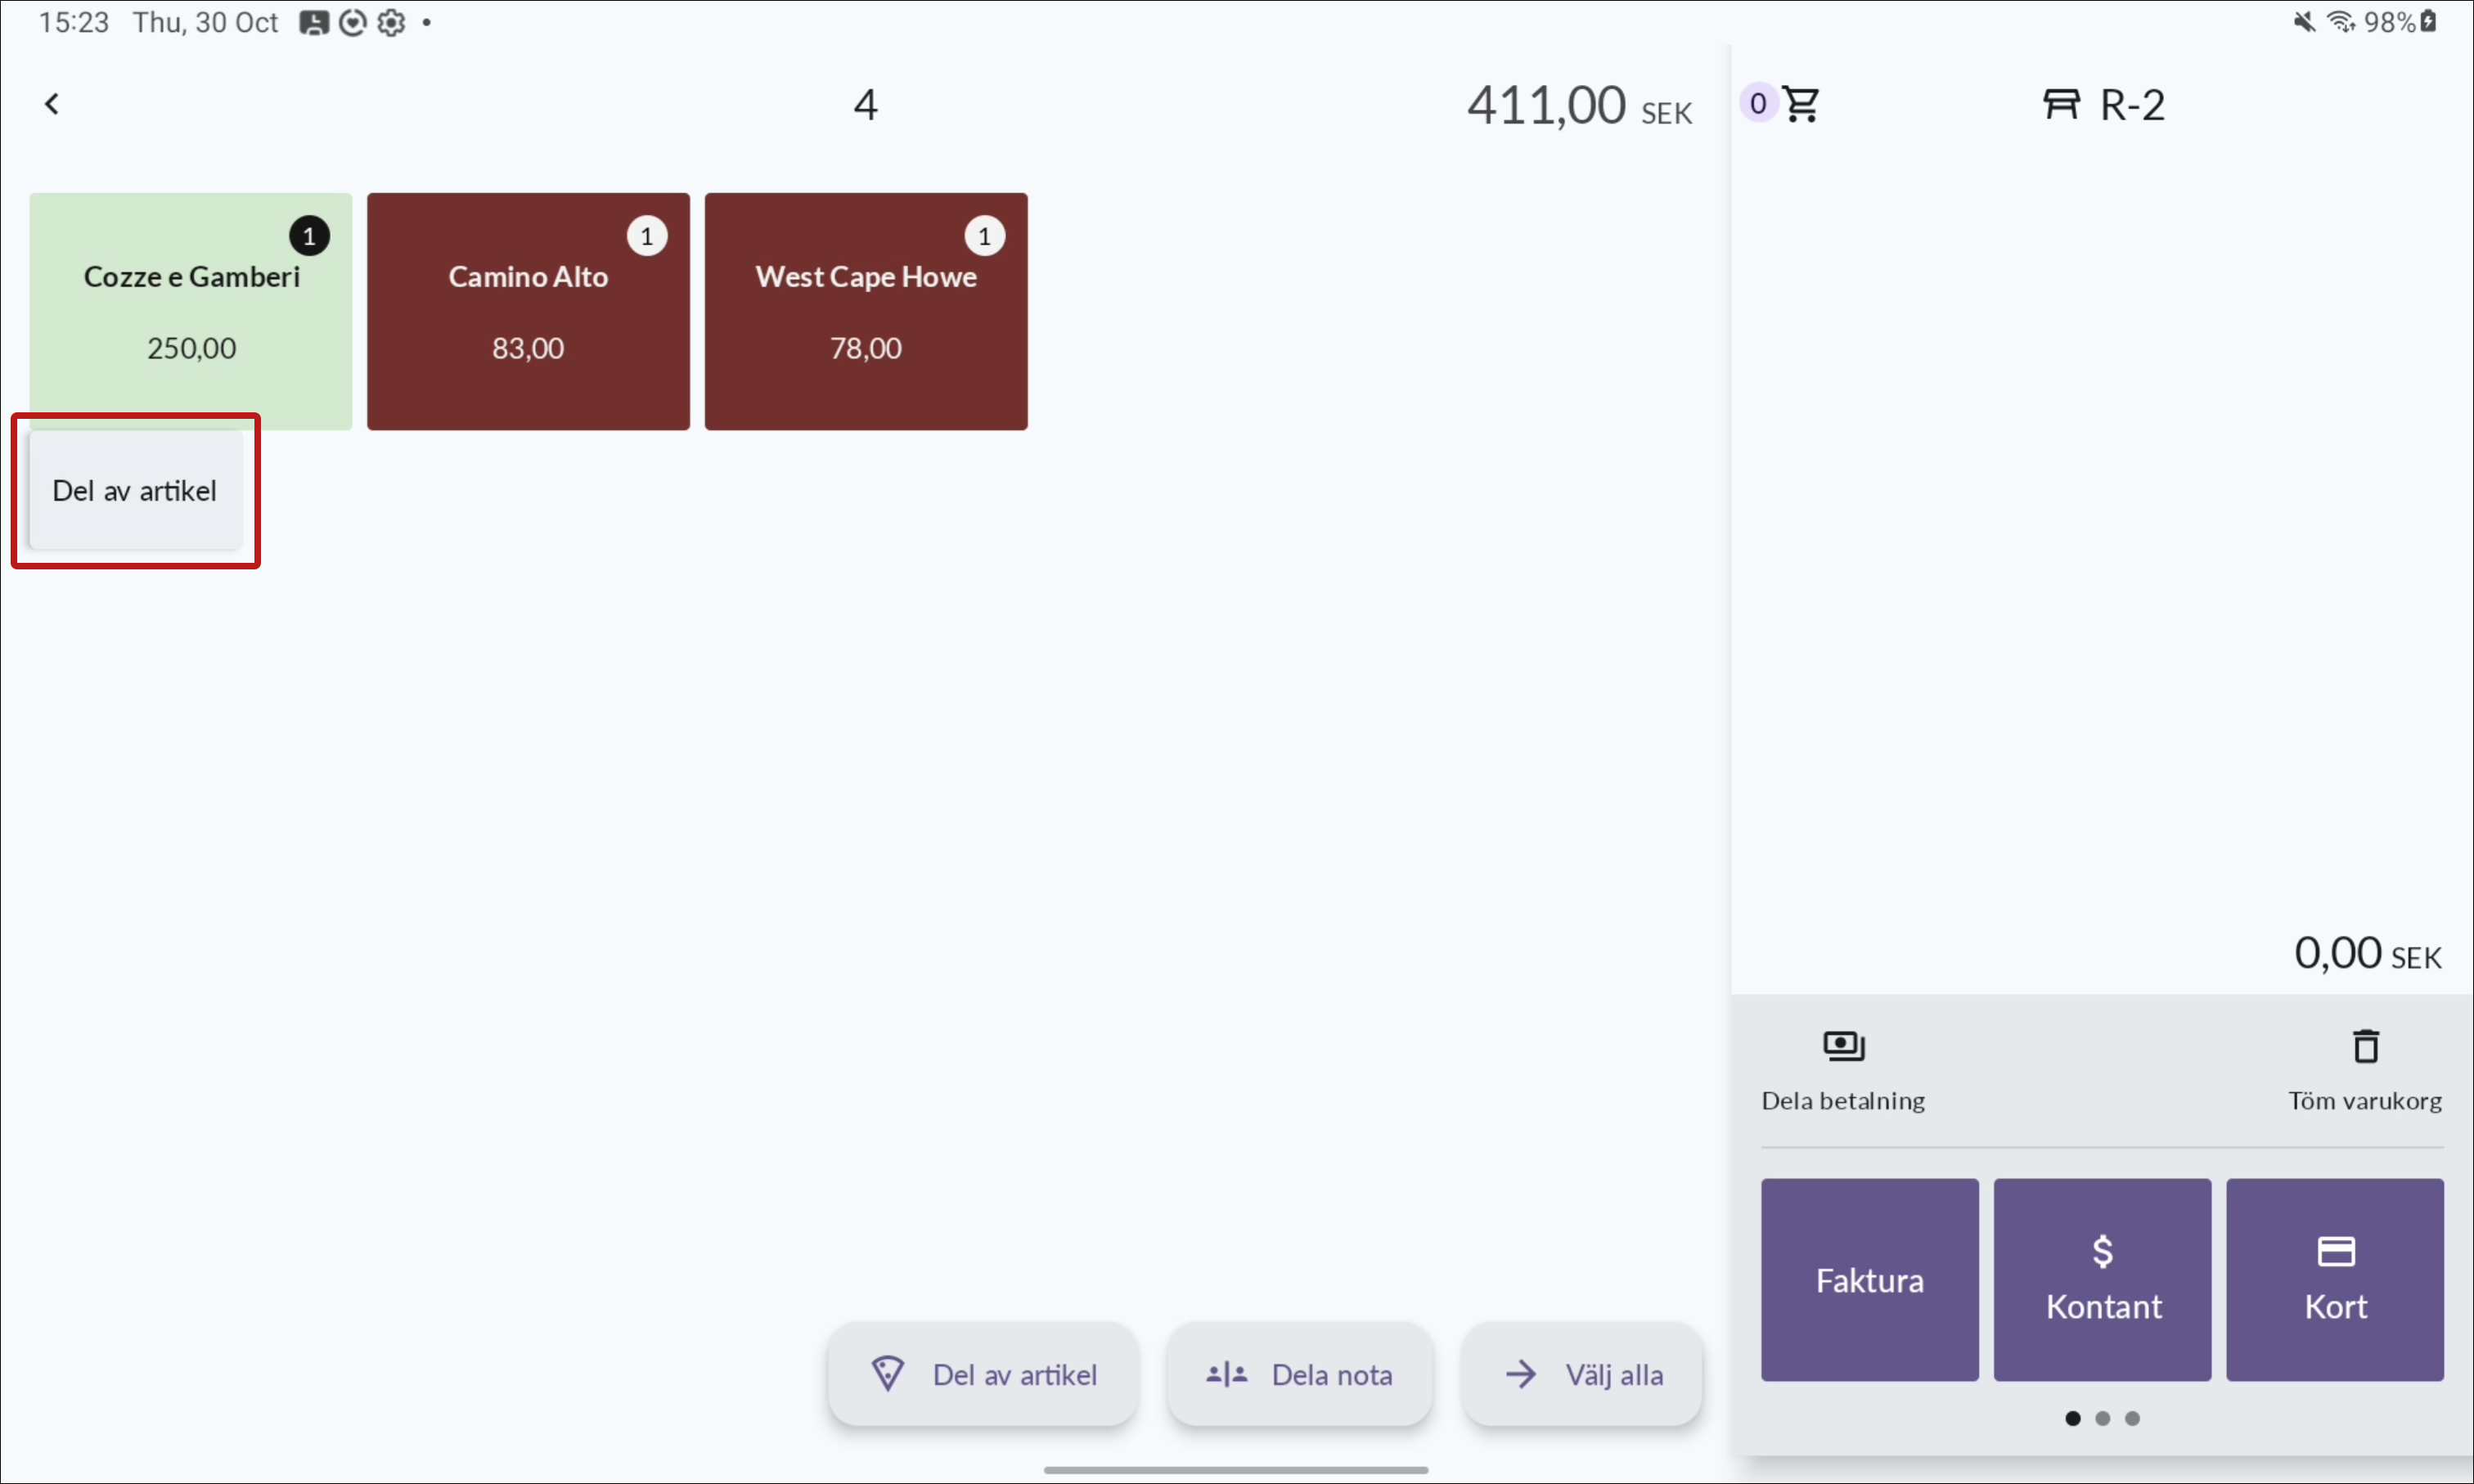
Task: Open the shopping cart icon
Action: (1802, 104)
